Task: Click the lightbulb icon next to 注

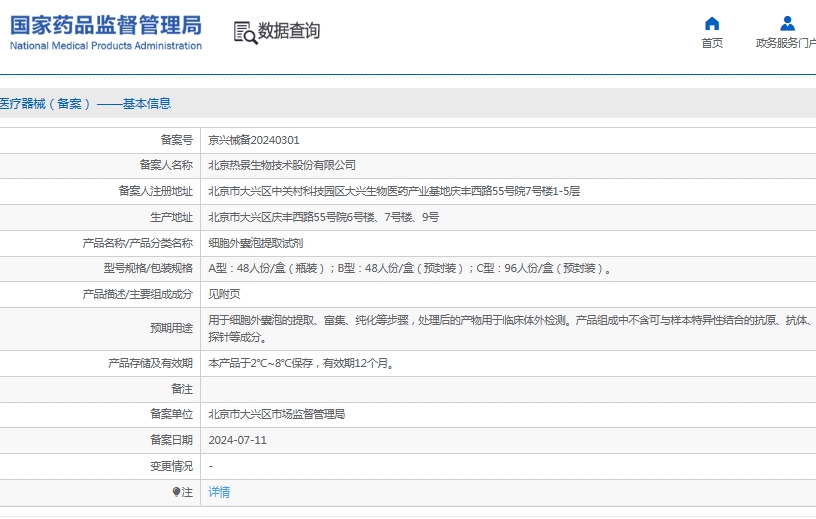Action: click(176, 492)
